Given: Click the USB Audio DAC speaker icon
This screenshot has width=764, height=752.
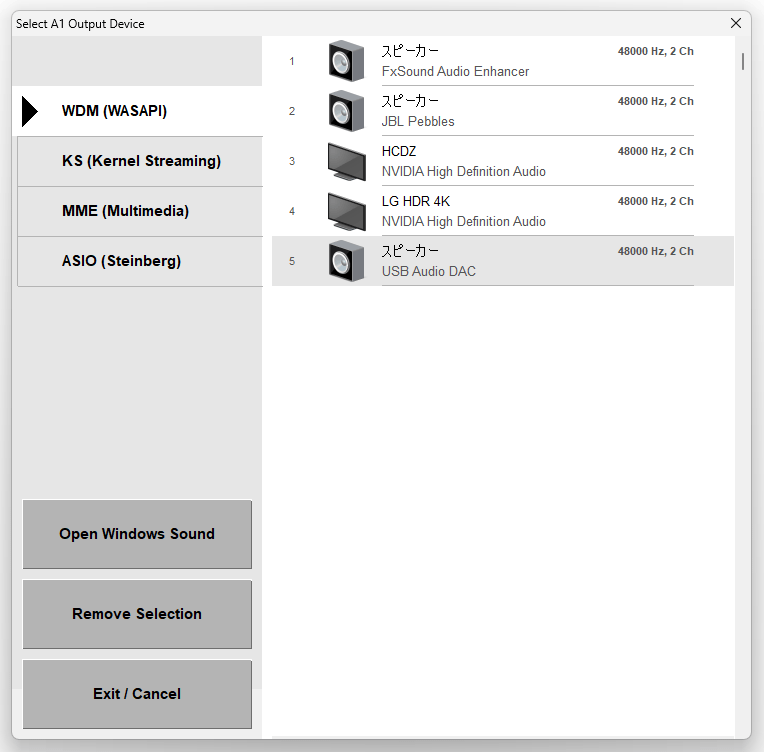Looking at the screenshot, I should coord(346,261).
